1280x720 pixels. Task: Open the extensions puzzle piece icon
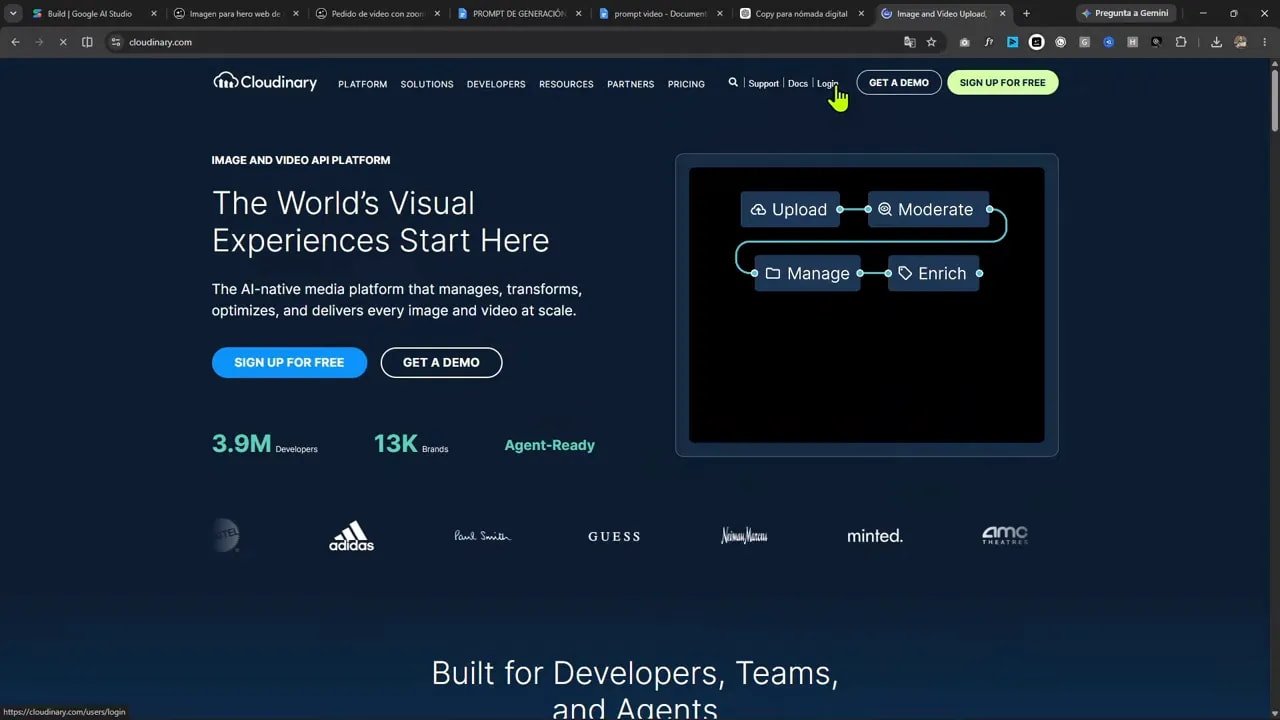1181,42
